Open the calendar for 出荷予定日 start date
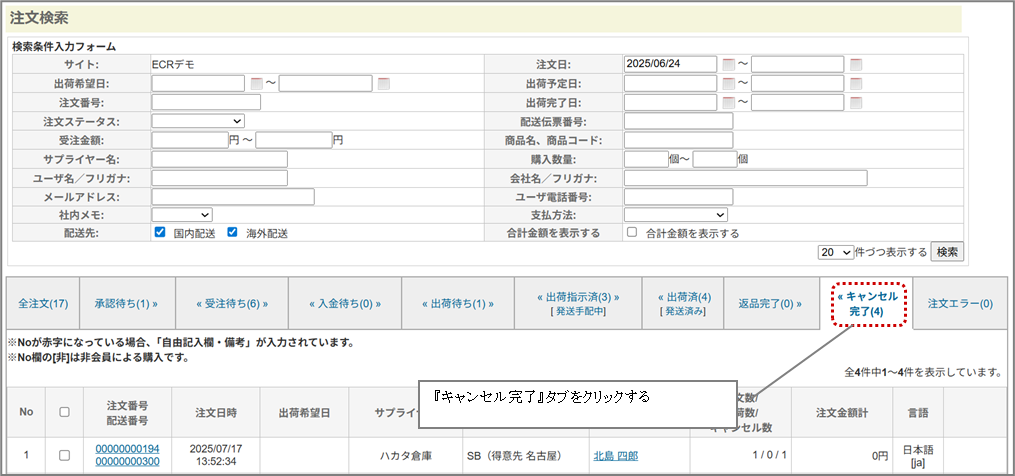The width and height of the screenshot is (1015, 476). [x=728, y=83]
